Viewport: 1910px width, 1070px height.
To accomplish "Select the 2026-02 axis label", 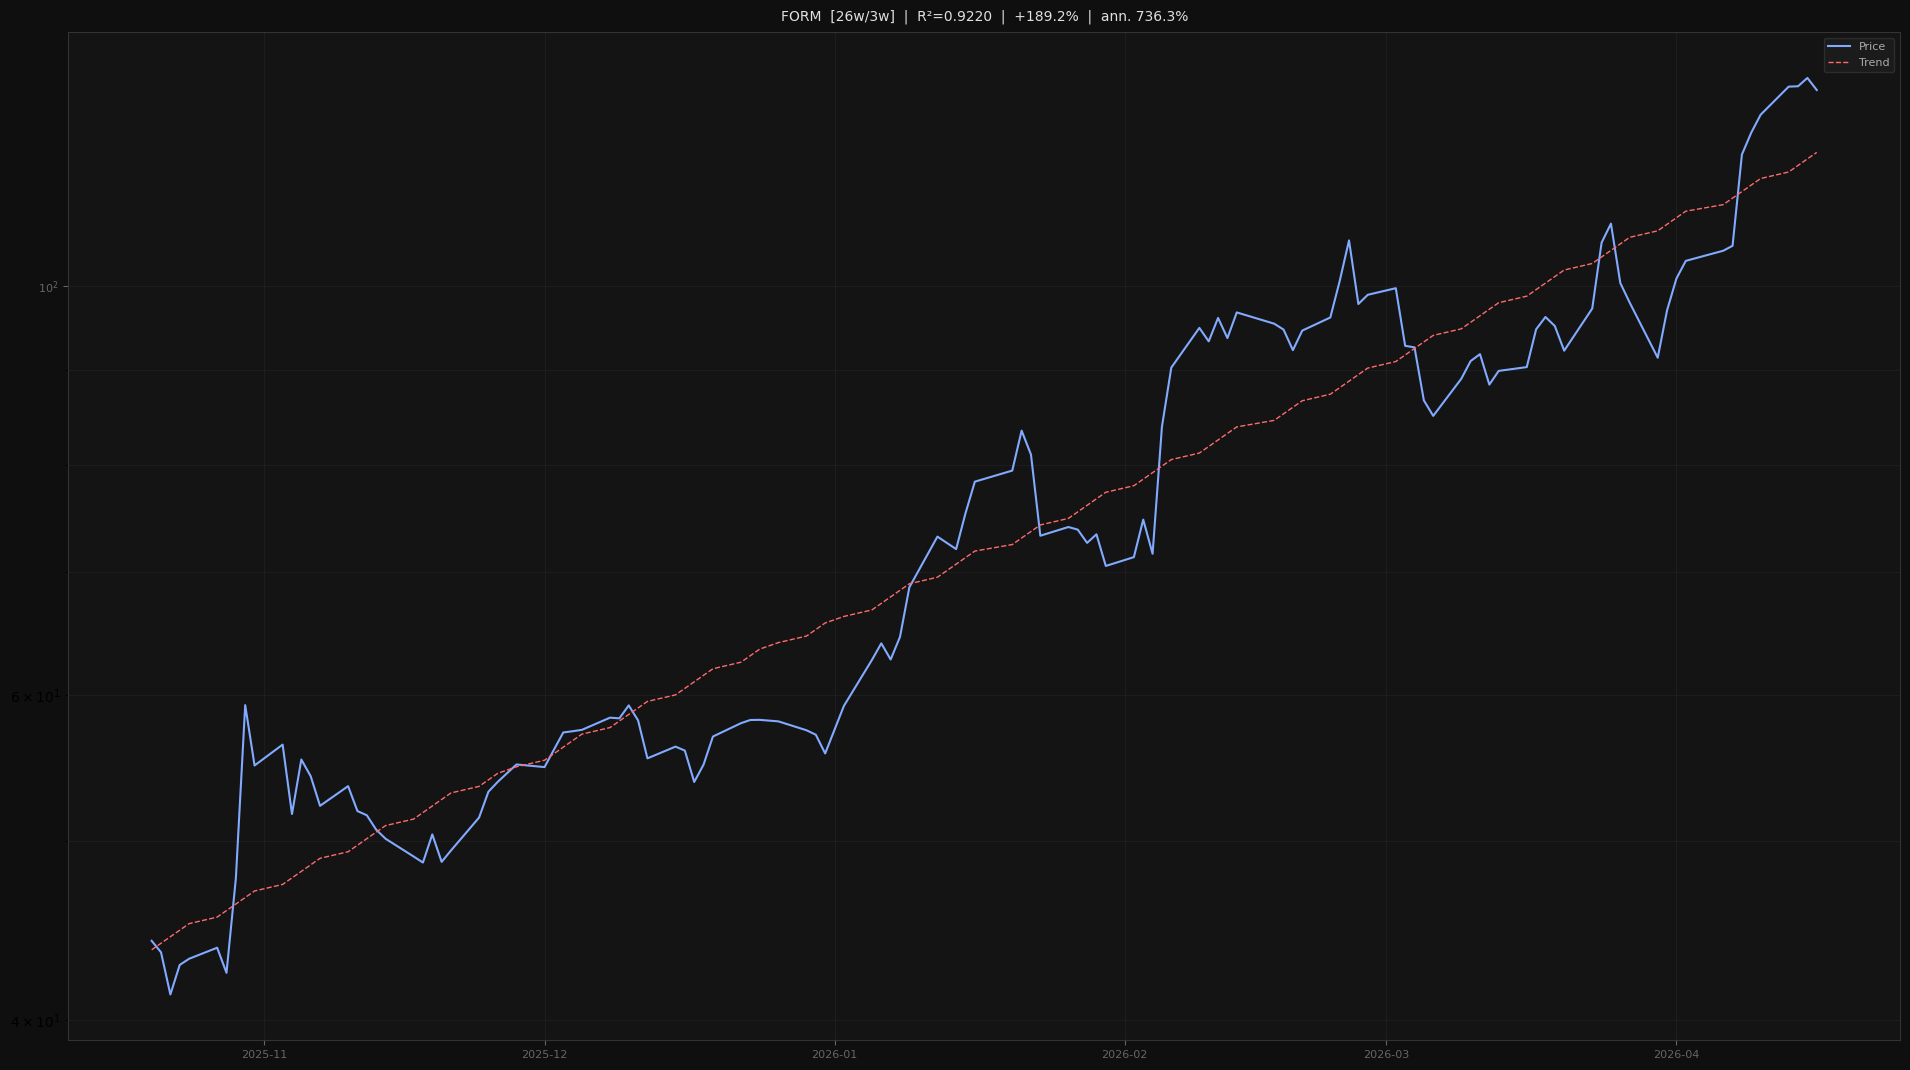I will coord(1123,1053).
